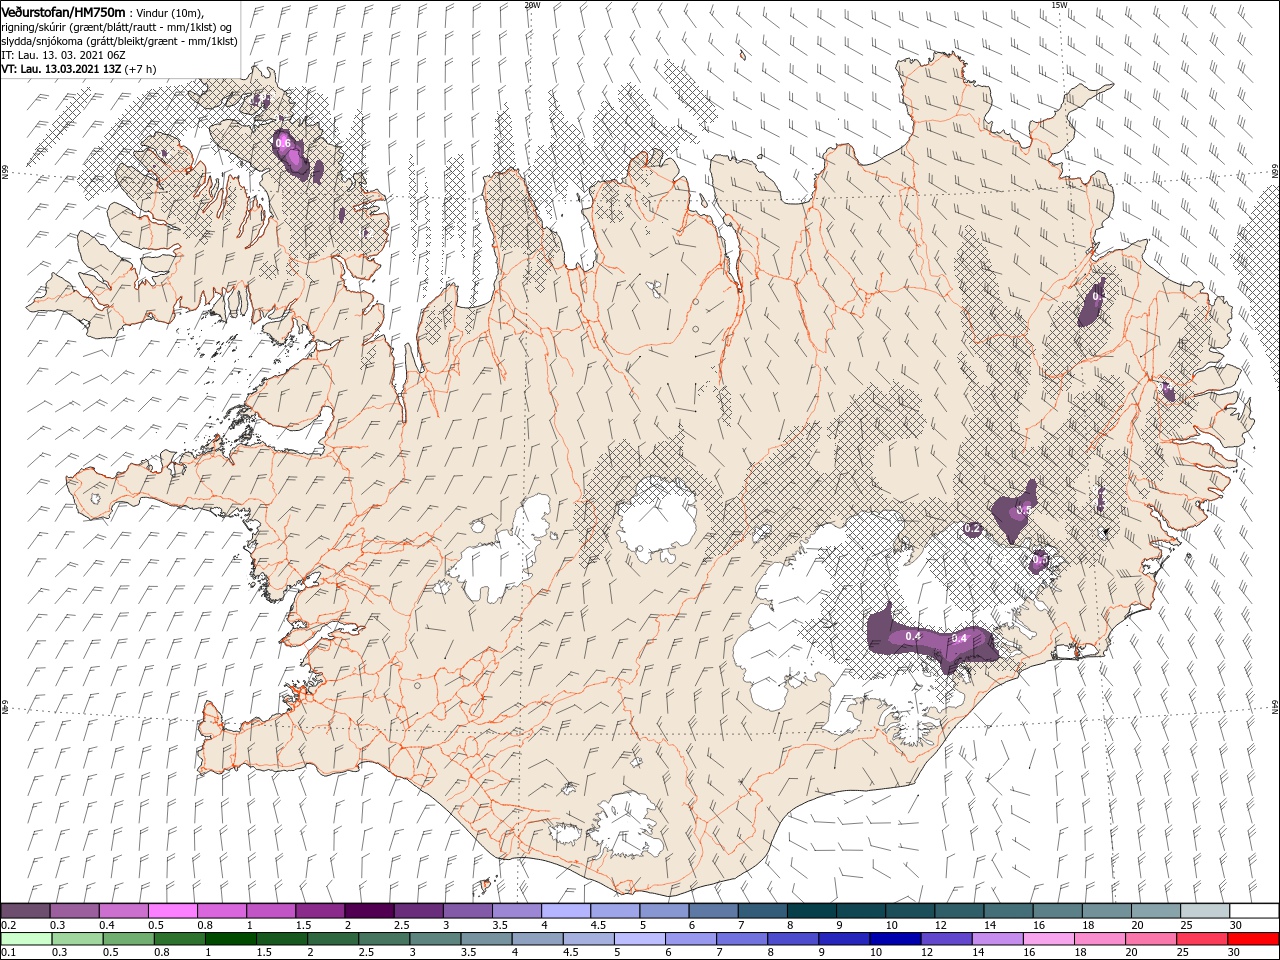Viewport: 1280px width, 960px height.
Task: Click the 0.6 contour label in Westfjords
Action: 283,143
